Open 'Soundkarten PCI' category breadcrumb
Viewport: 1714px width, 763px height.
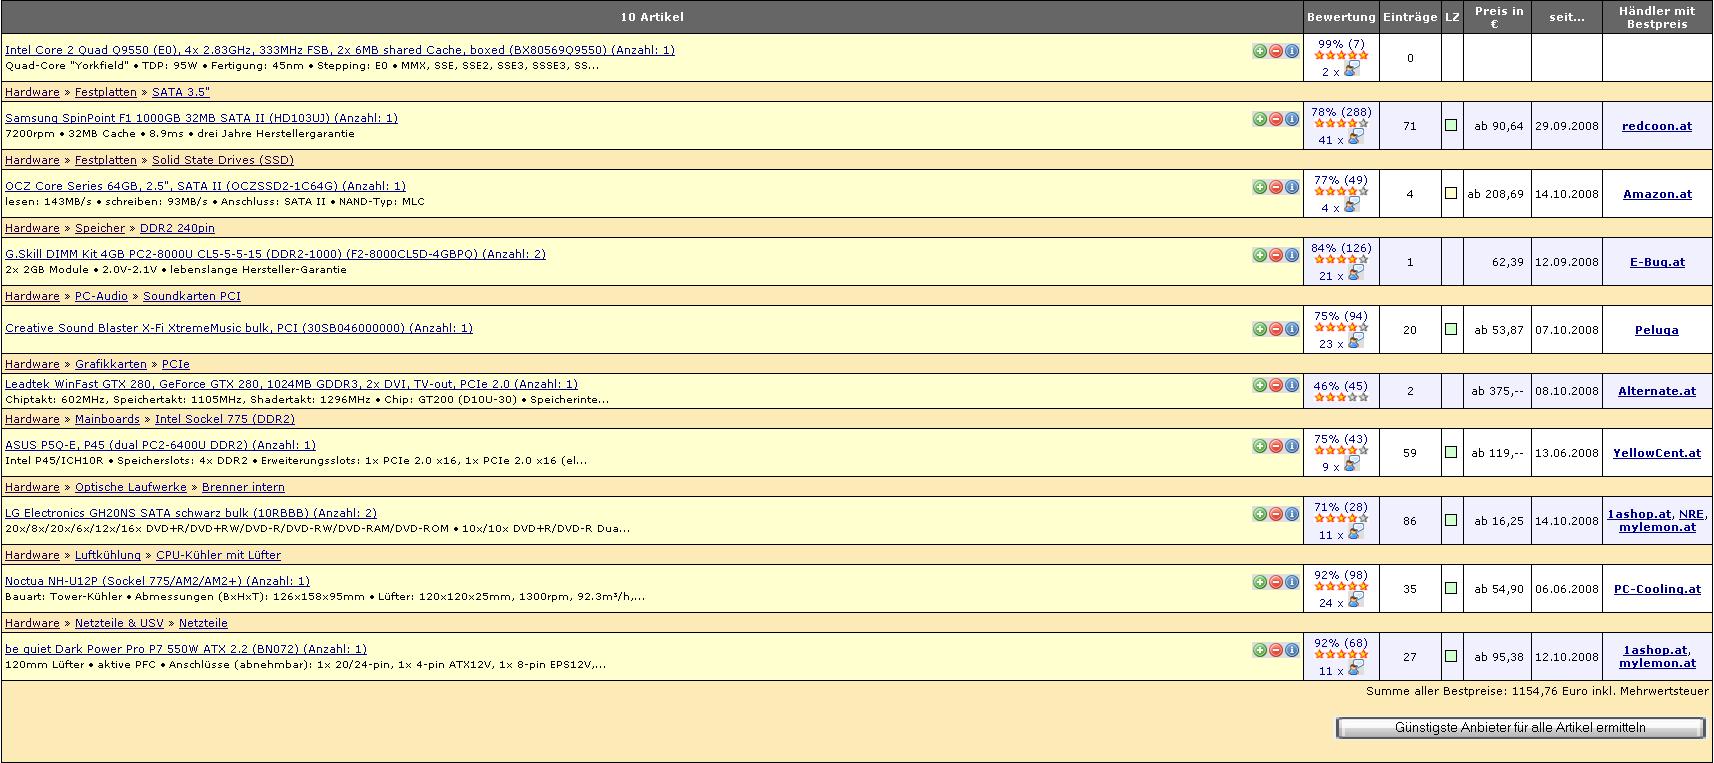[x=192, y=296]
